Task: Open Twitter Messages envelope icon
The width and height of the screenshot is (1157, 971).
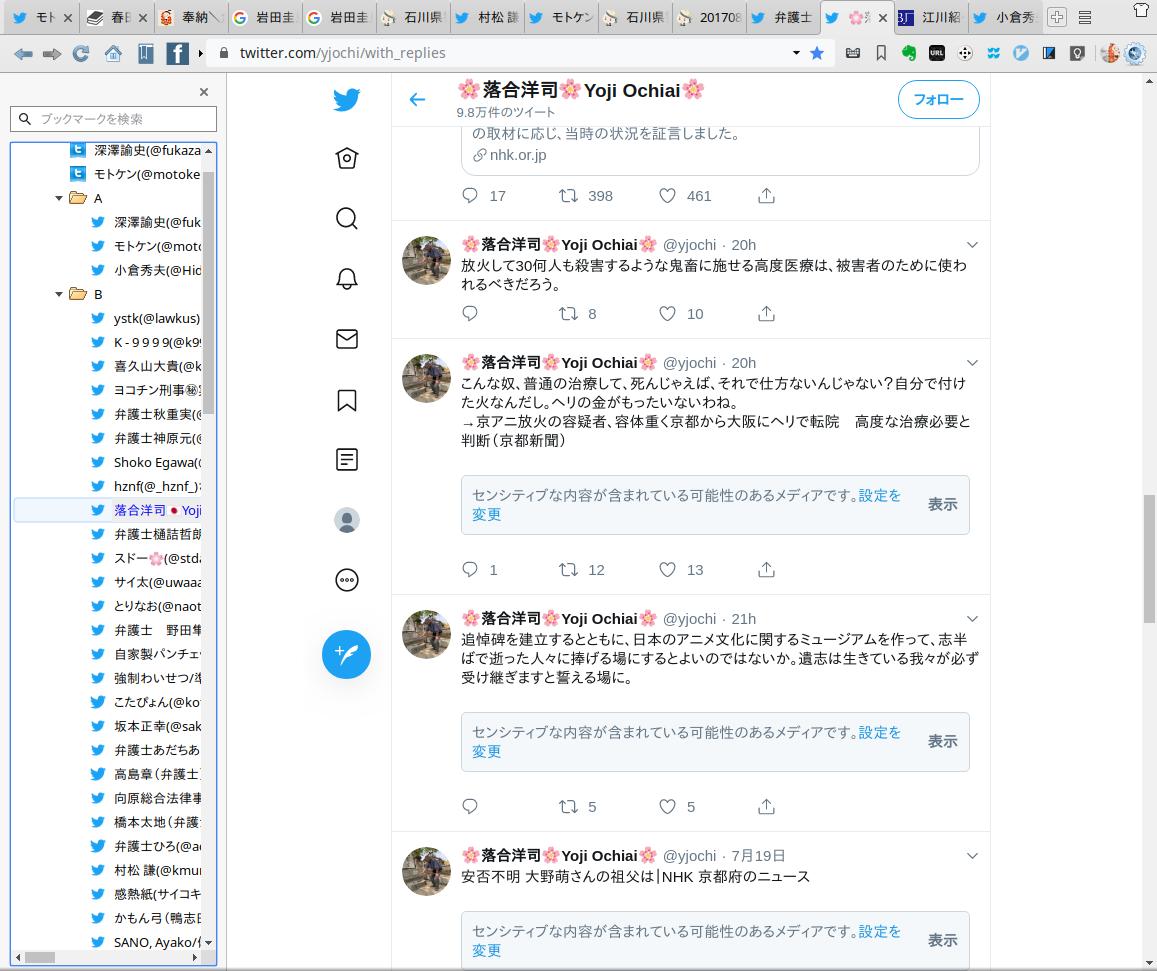Action: point(347,339)
